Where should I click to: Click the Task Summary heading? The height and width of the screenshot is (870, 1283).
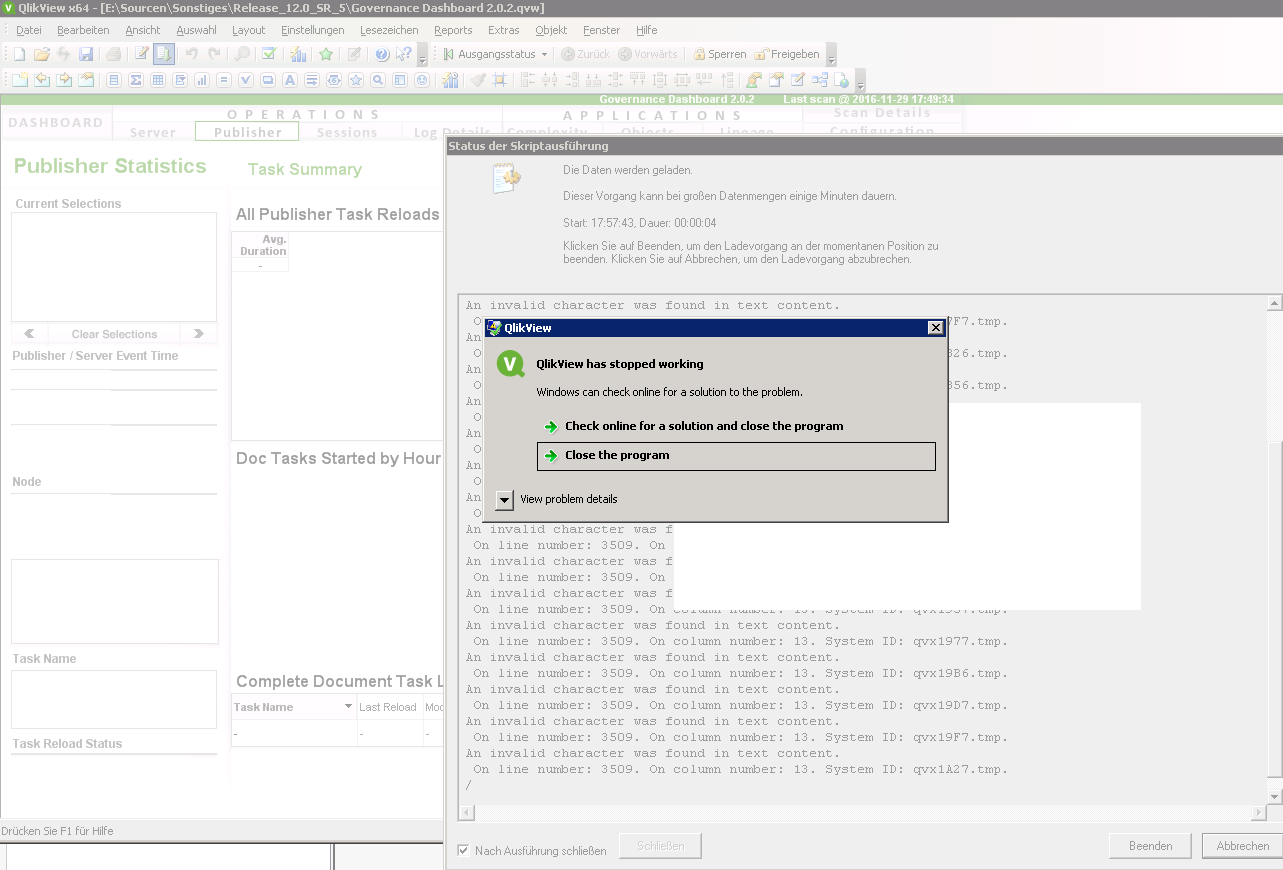305,169
